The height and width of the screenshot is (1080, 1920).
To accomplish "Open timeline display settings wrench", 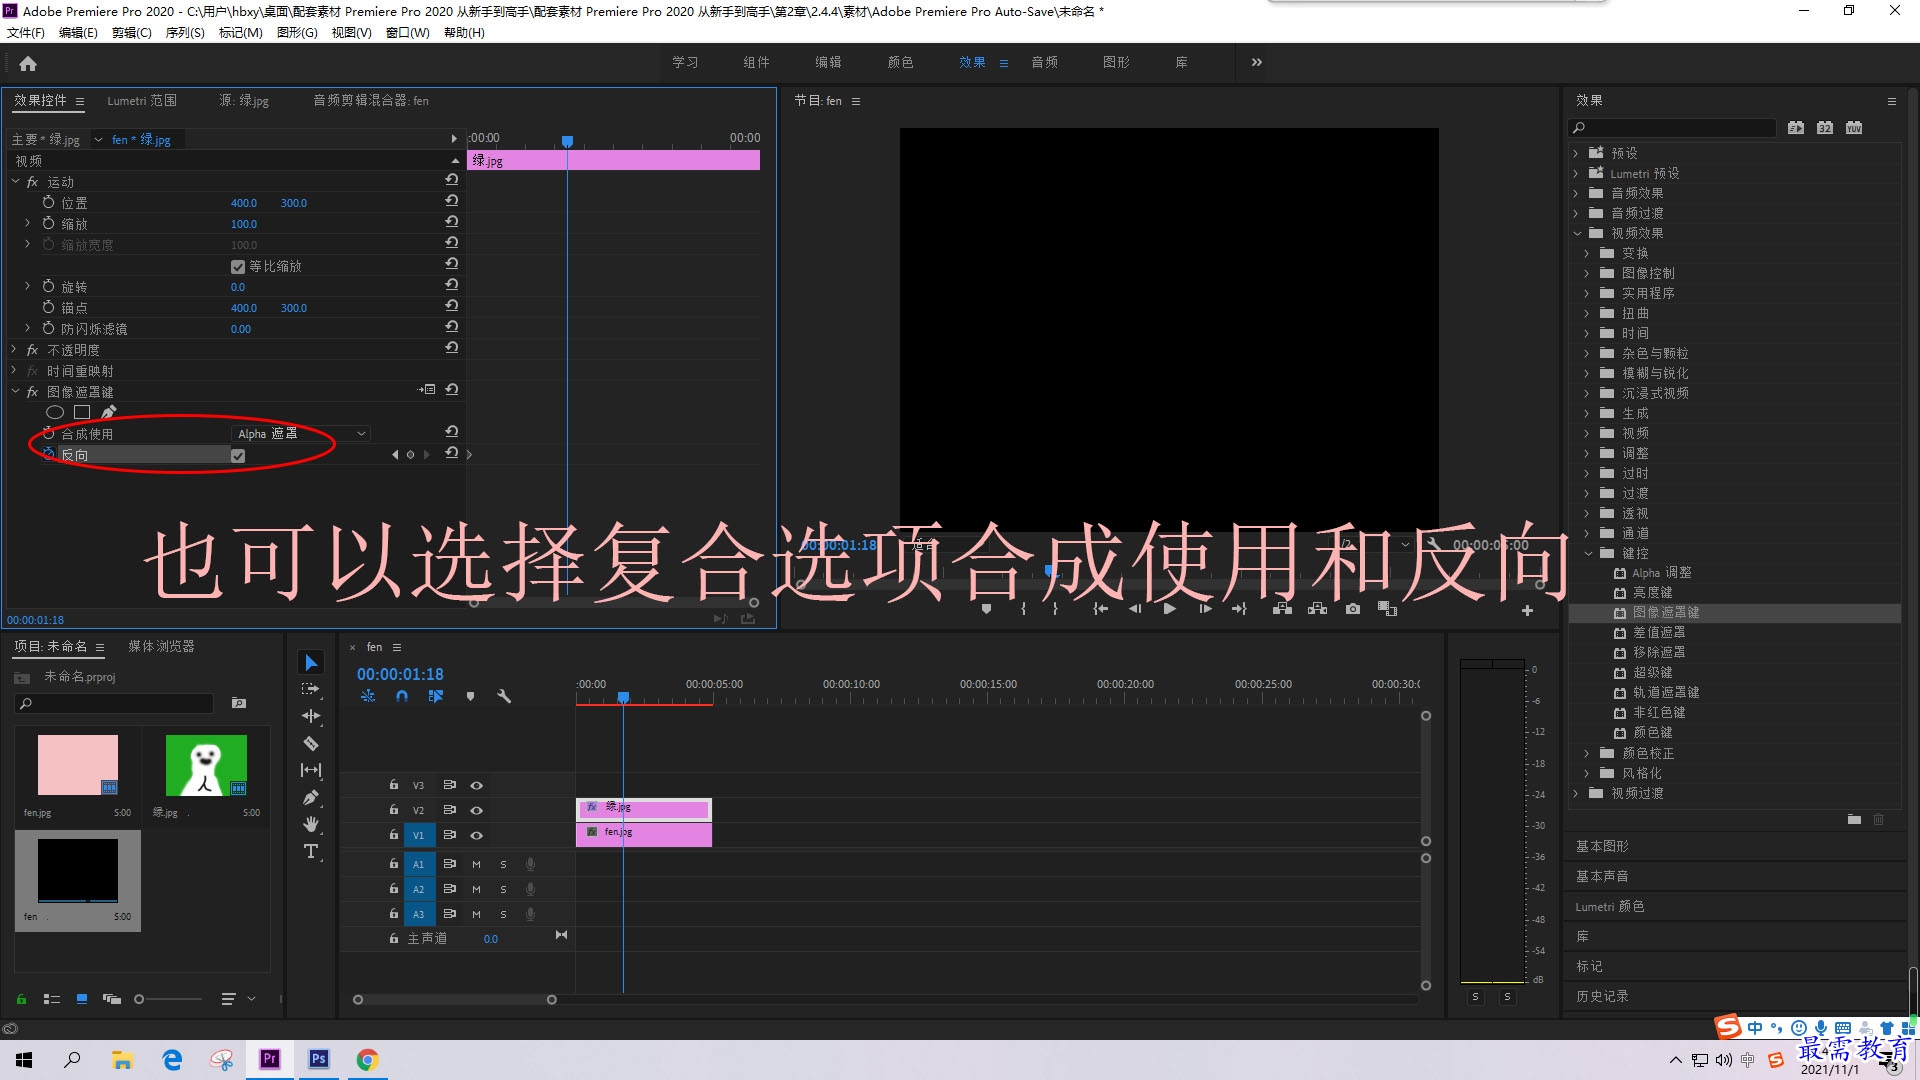I will click(x=504, y=696).
